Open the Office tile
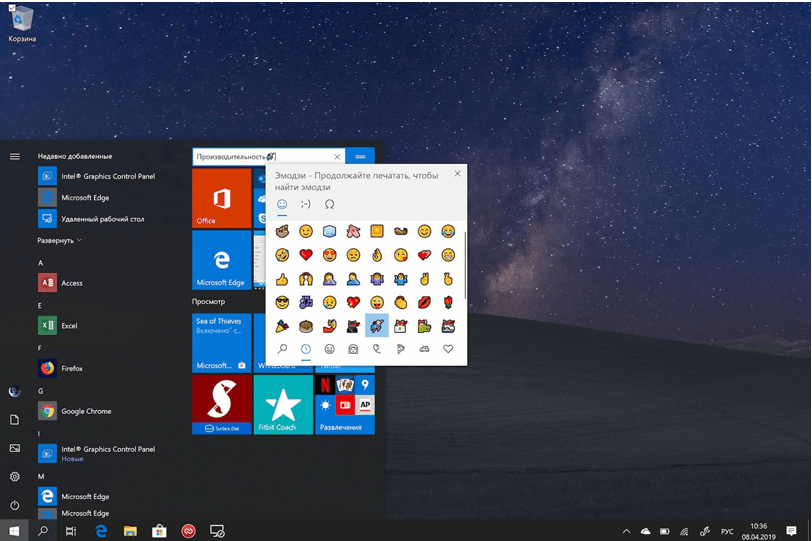Screen dimensions: 812x541 (221, 198)
